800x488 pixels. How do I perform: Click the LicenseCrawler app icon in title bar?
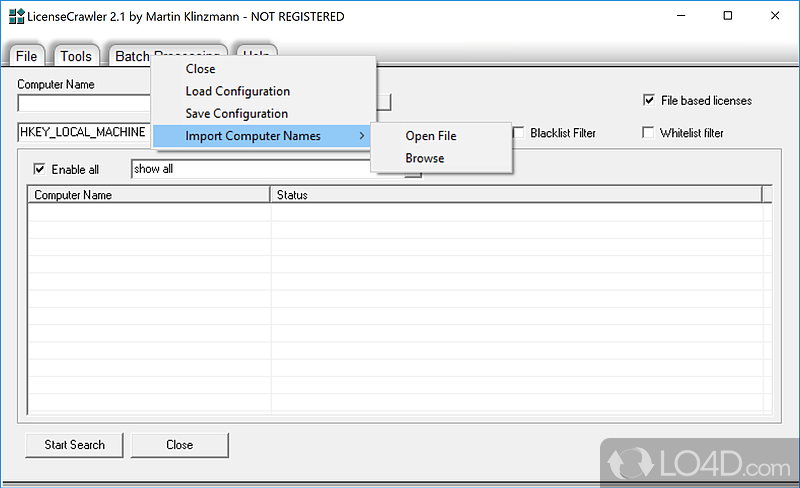pyautogui.click(x=16, y=16)
